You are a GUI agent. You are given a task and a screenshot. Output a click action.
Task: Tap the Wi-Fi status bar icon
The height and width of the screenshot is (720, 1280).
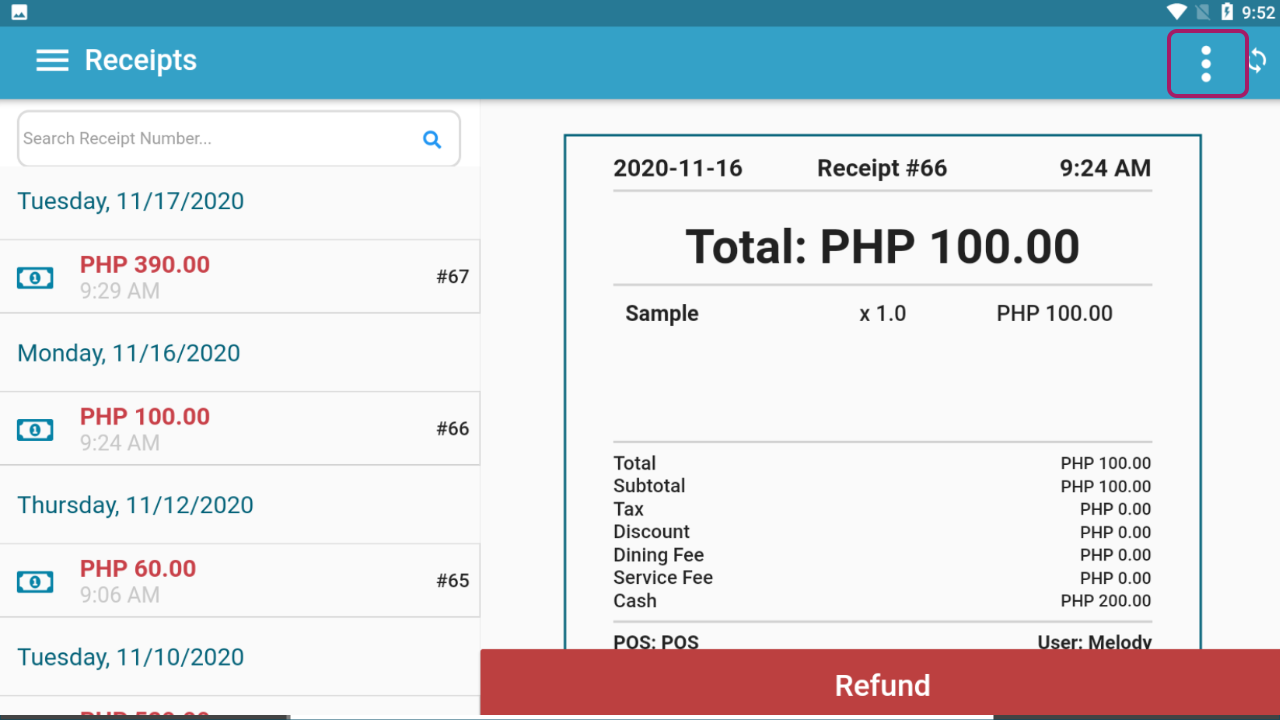[x=1176, y=13]
